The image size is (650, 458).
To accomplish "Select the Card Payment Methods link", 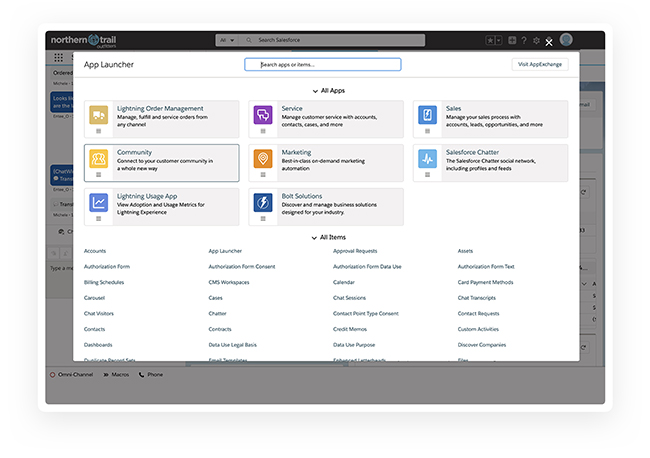I will [x=485, y=282].
